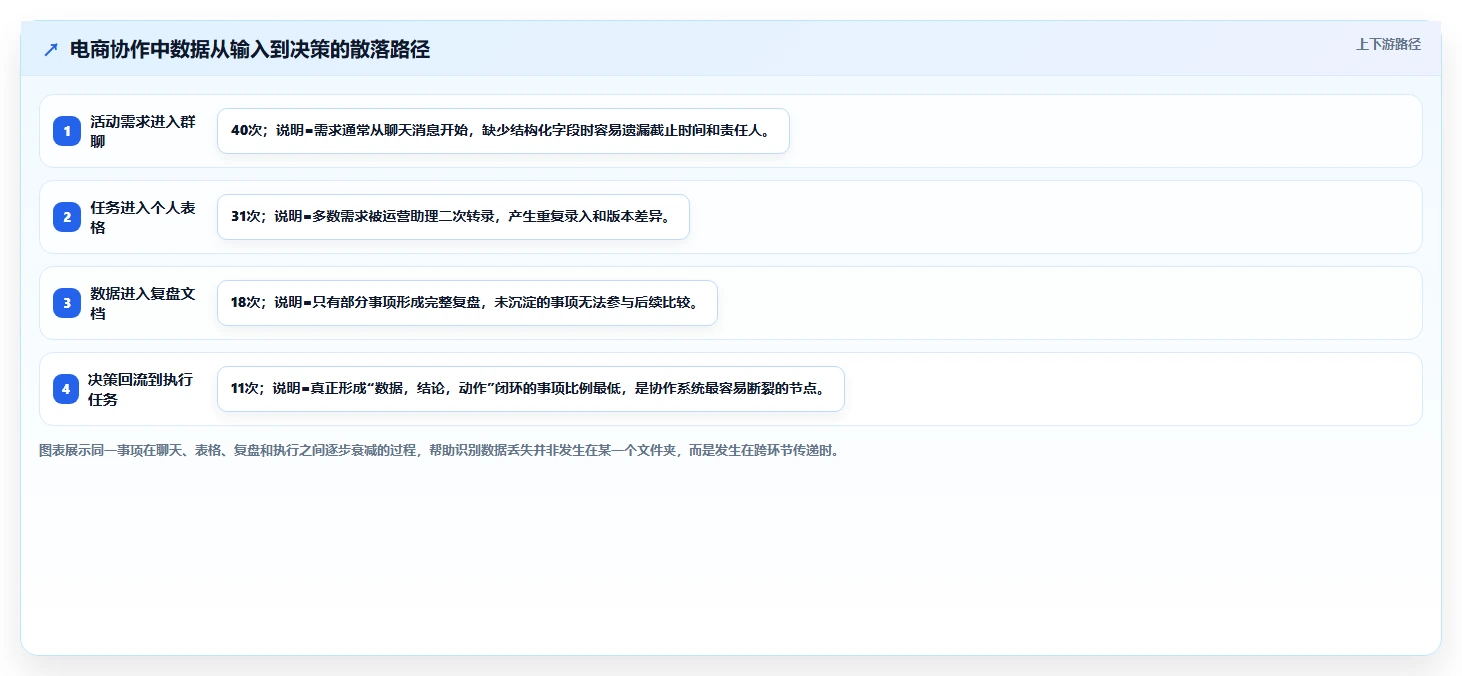
Task: Select the label 数据进入复盘文档
Action: pos(143,303)
